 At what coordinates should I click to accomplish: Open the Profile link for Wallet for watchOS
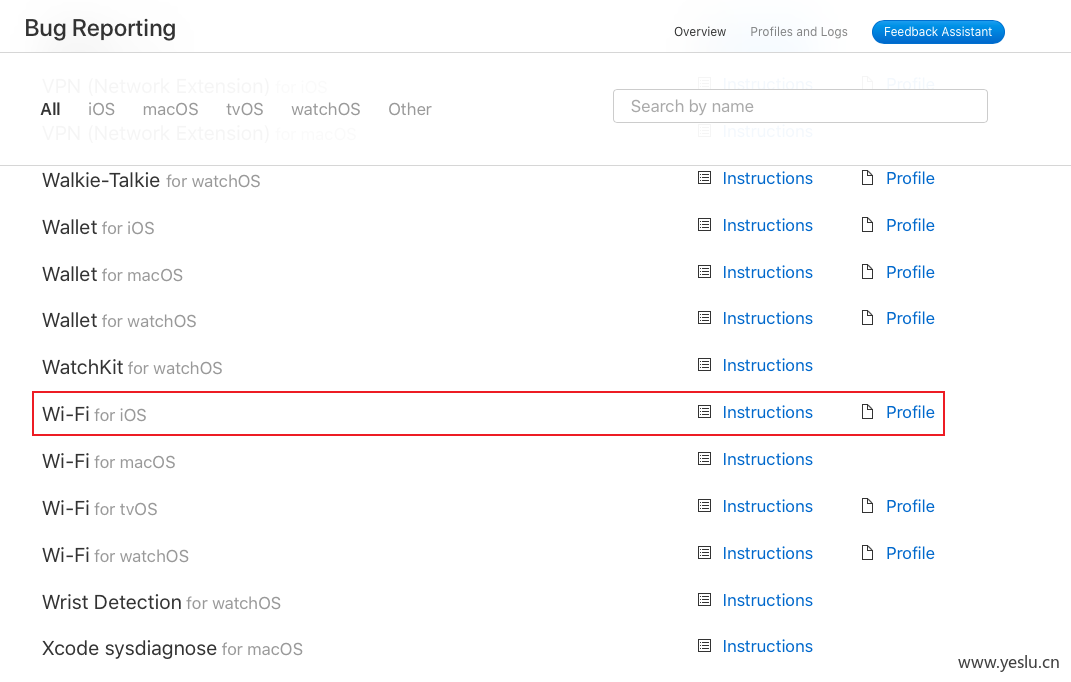[x=910, y=318]
